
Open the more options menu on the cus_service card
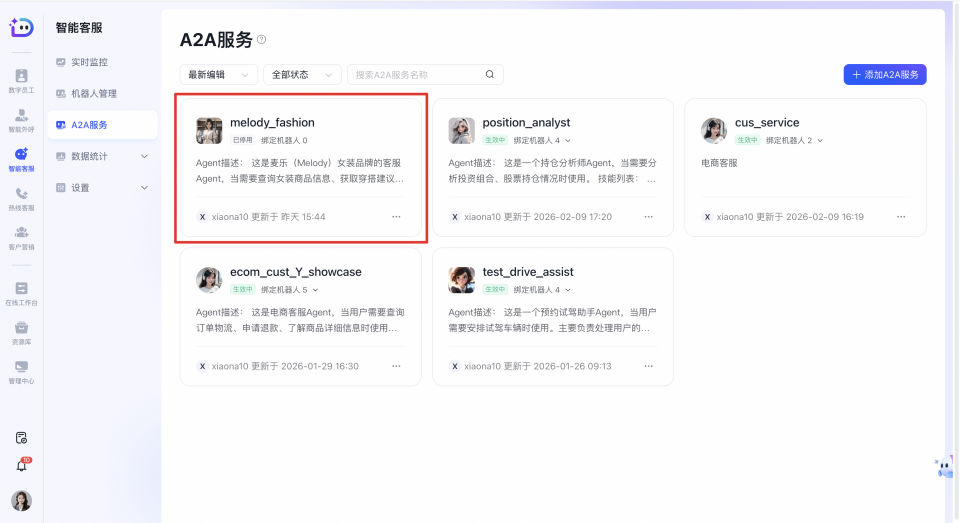[901, 217]
